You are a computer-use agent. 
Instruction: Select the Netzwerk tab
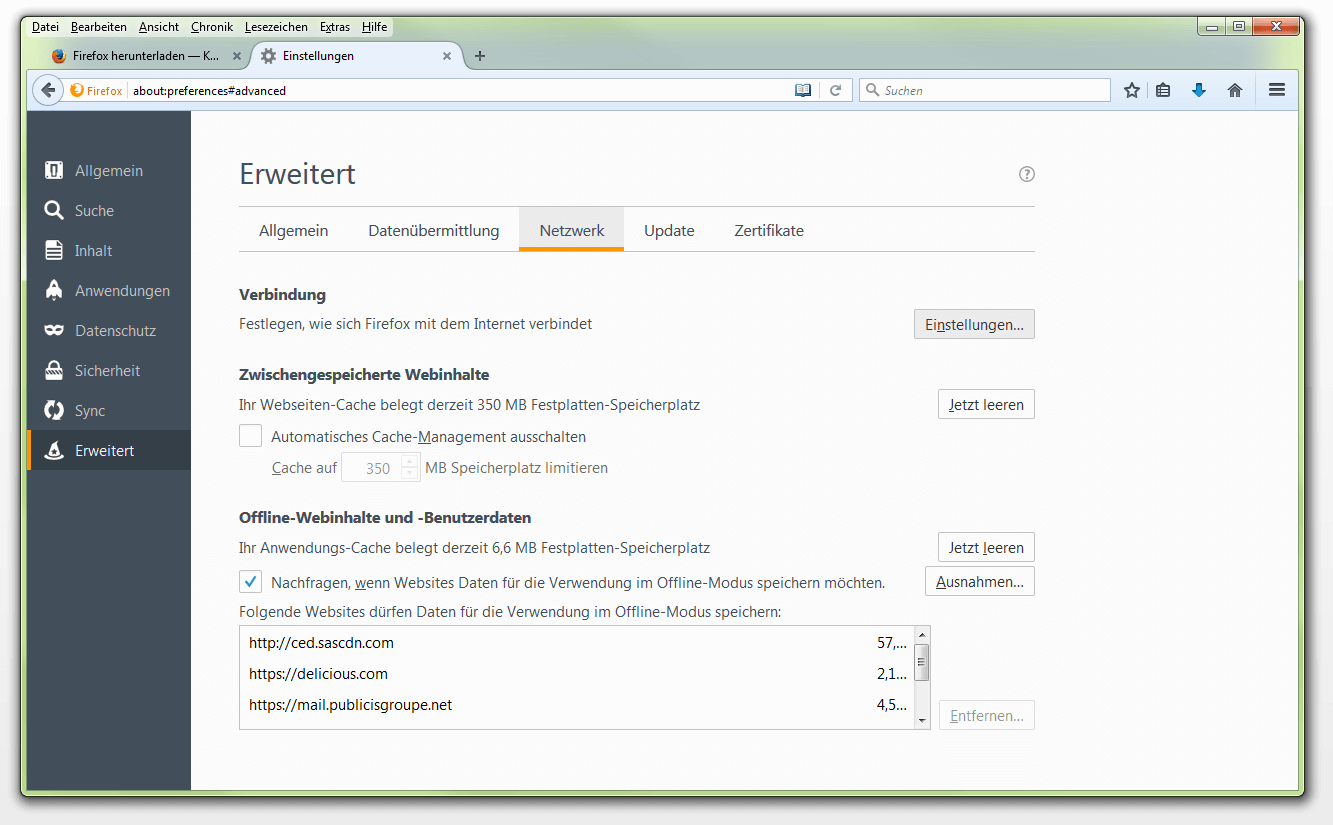point(572,230)
